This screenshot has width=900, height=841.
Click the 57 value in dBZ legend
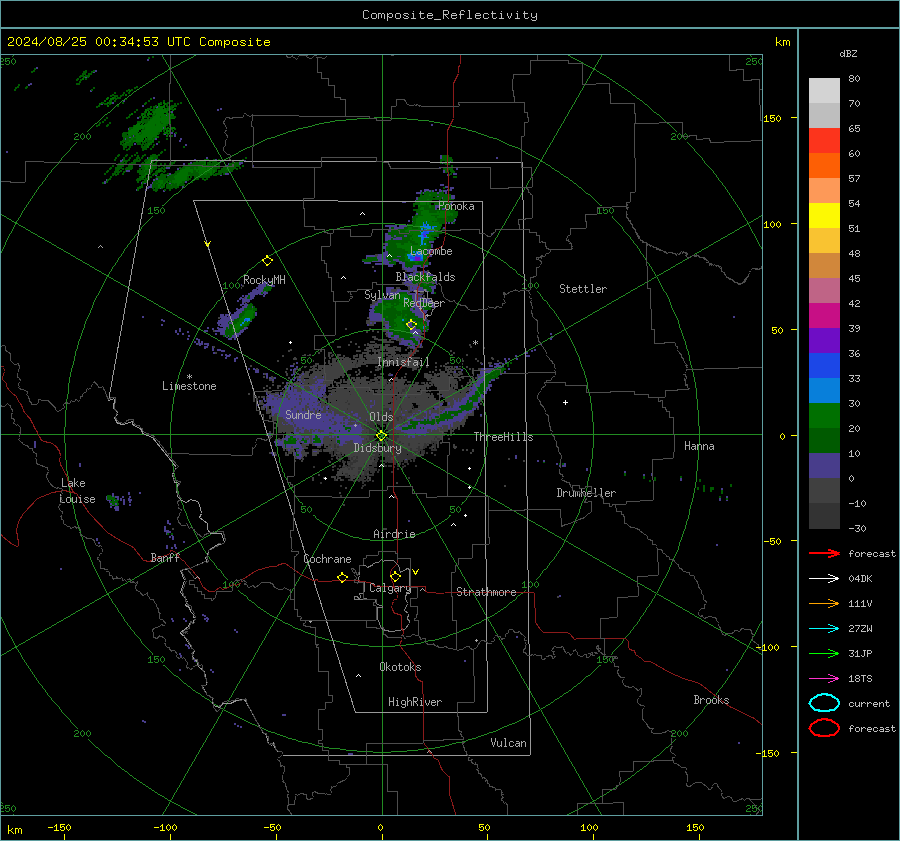coord(854,179)
